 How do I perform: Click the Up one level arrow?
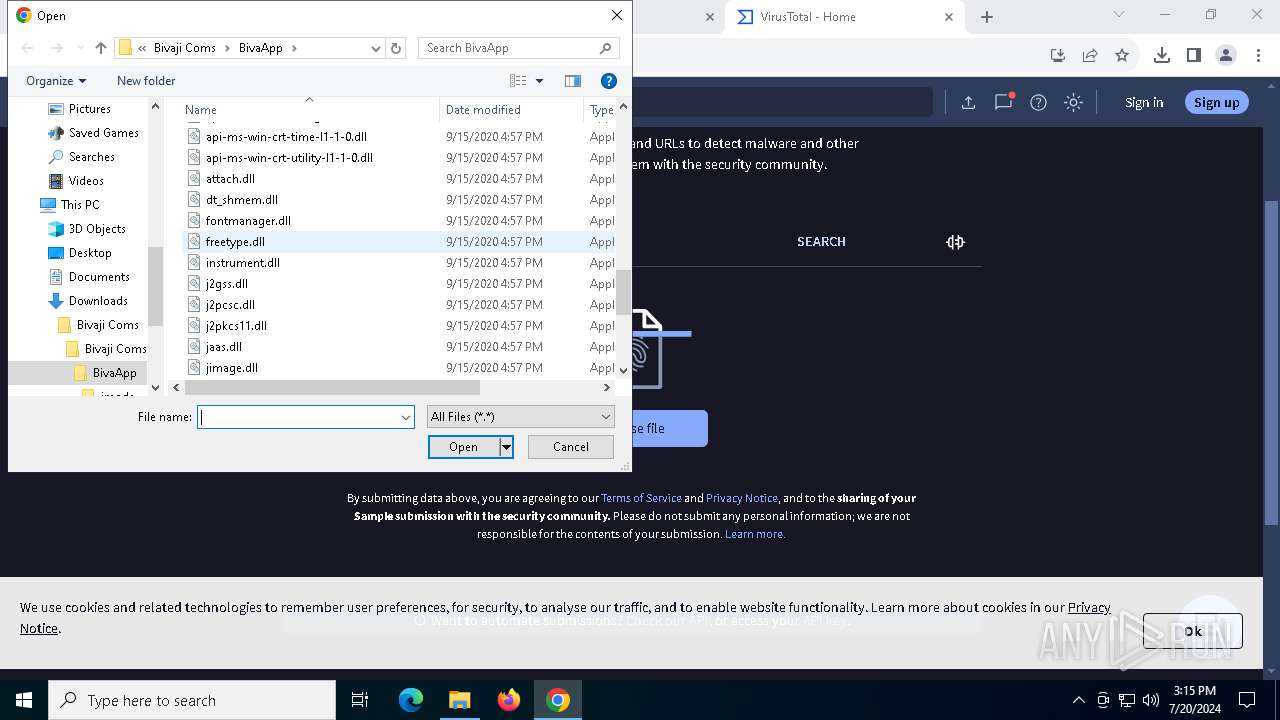point(100,48)
